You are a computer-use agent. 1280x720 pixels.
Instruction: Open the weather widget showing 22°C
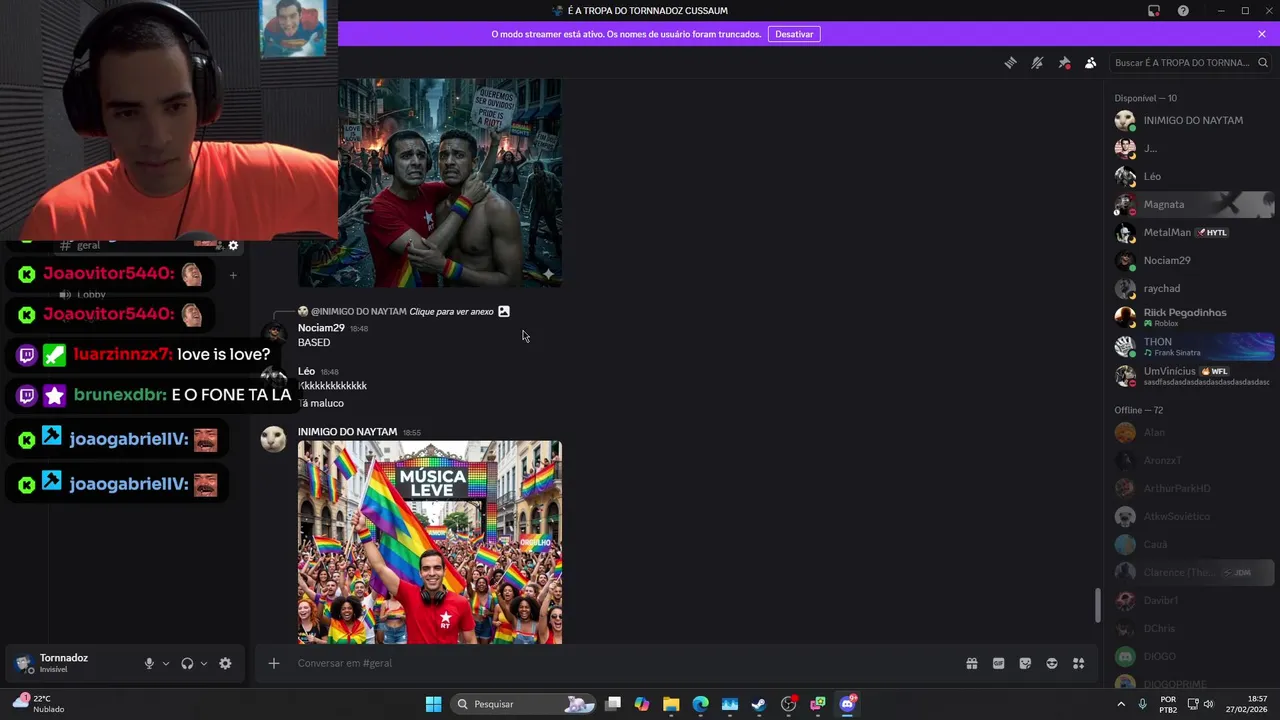(40, 704)
